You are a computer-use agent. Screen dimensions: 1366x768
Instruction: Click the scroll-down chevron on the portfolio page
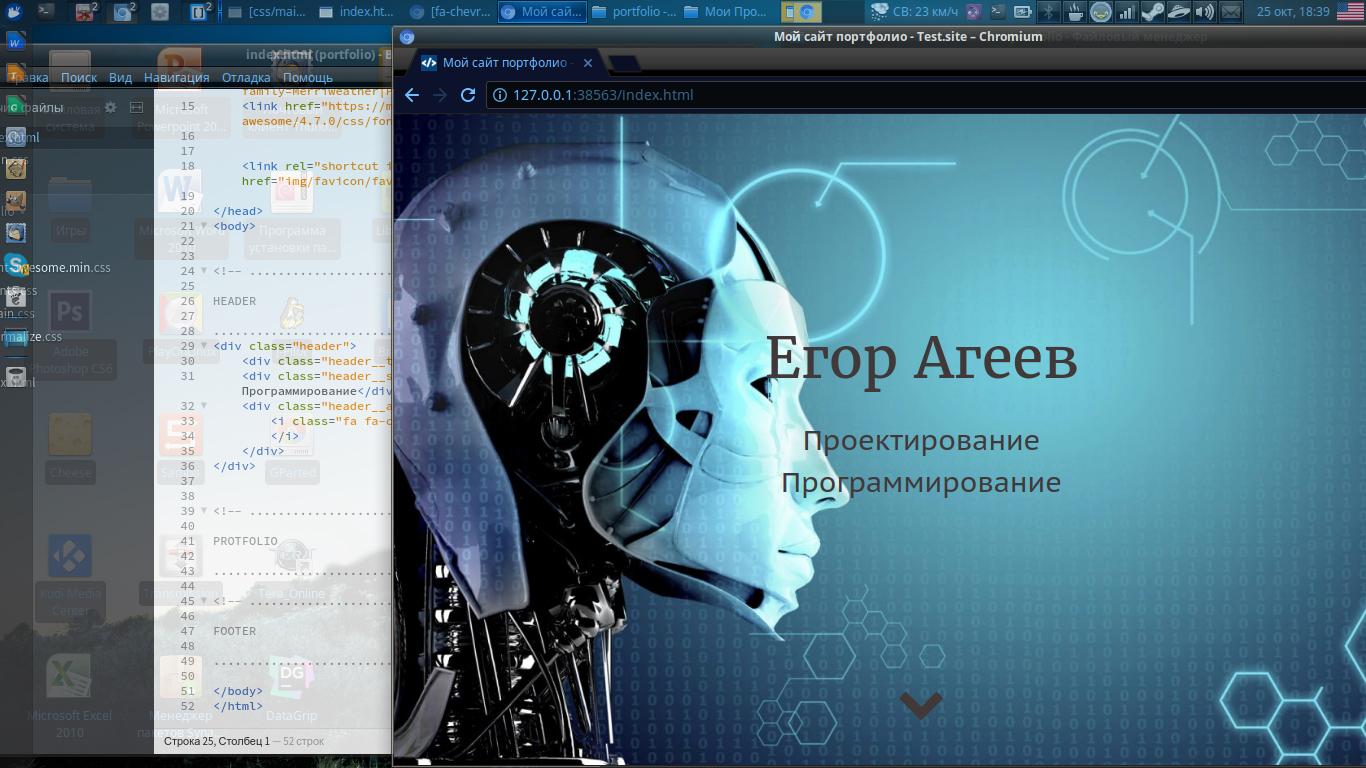coord(919,704)
